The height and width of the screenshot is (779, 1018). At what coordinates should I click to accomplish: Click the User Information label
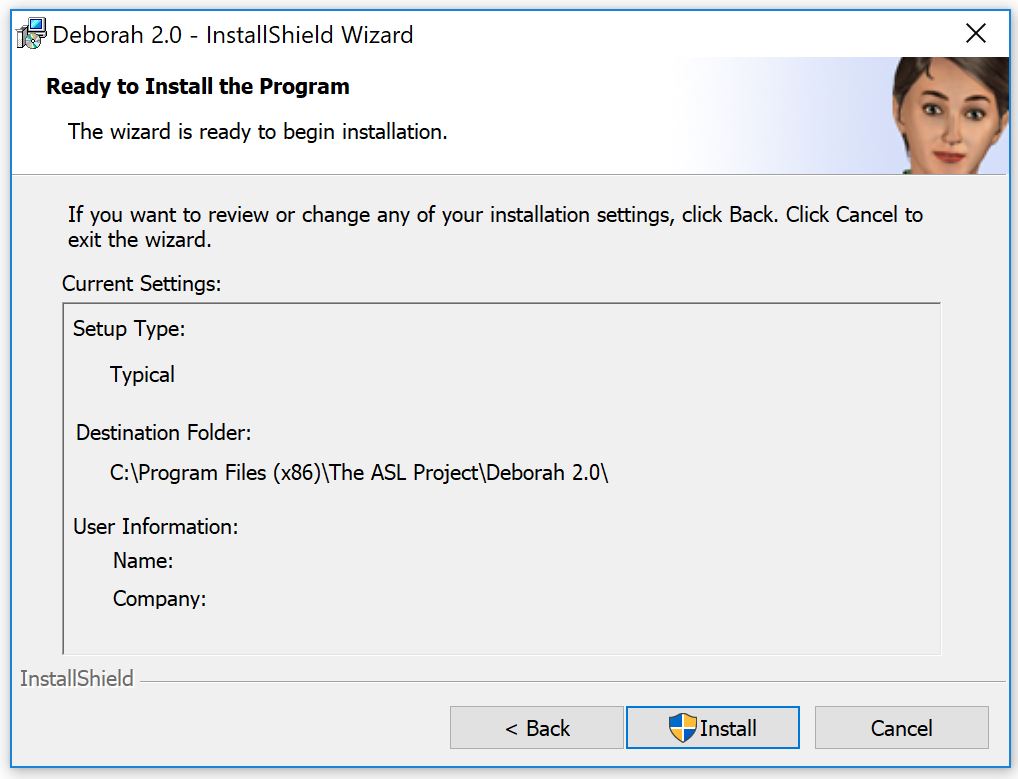click(156, 526)
